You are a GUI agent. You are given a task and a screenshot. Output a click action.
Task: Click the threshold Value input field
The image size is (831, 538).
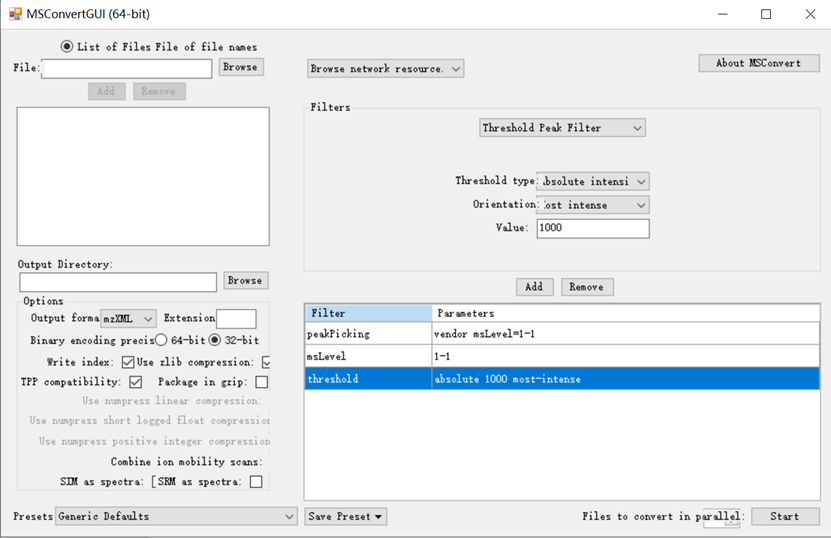pyautogui.click(x=592, y=228)
